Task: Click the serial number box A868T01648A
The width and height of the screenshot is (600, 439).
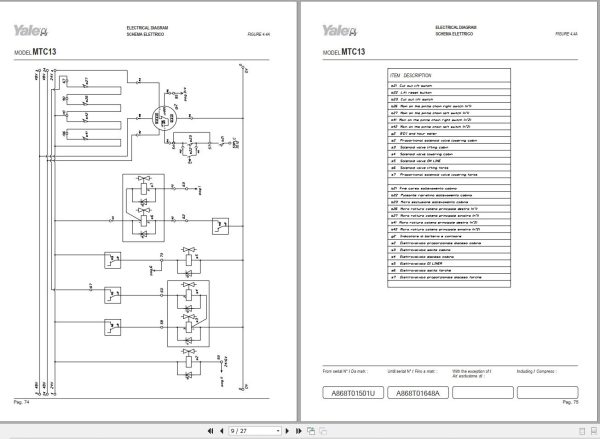Action: coord(418,393)
